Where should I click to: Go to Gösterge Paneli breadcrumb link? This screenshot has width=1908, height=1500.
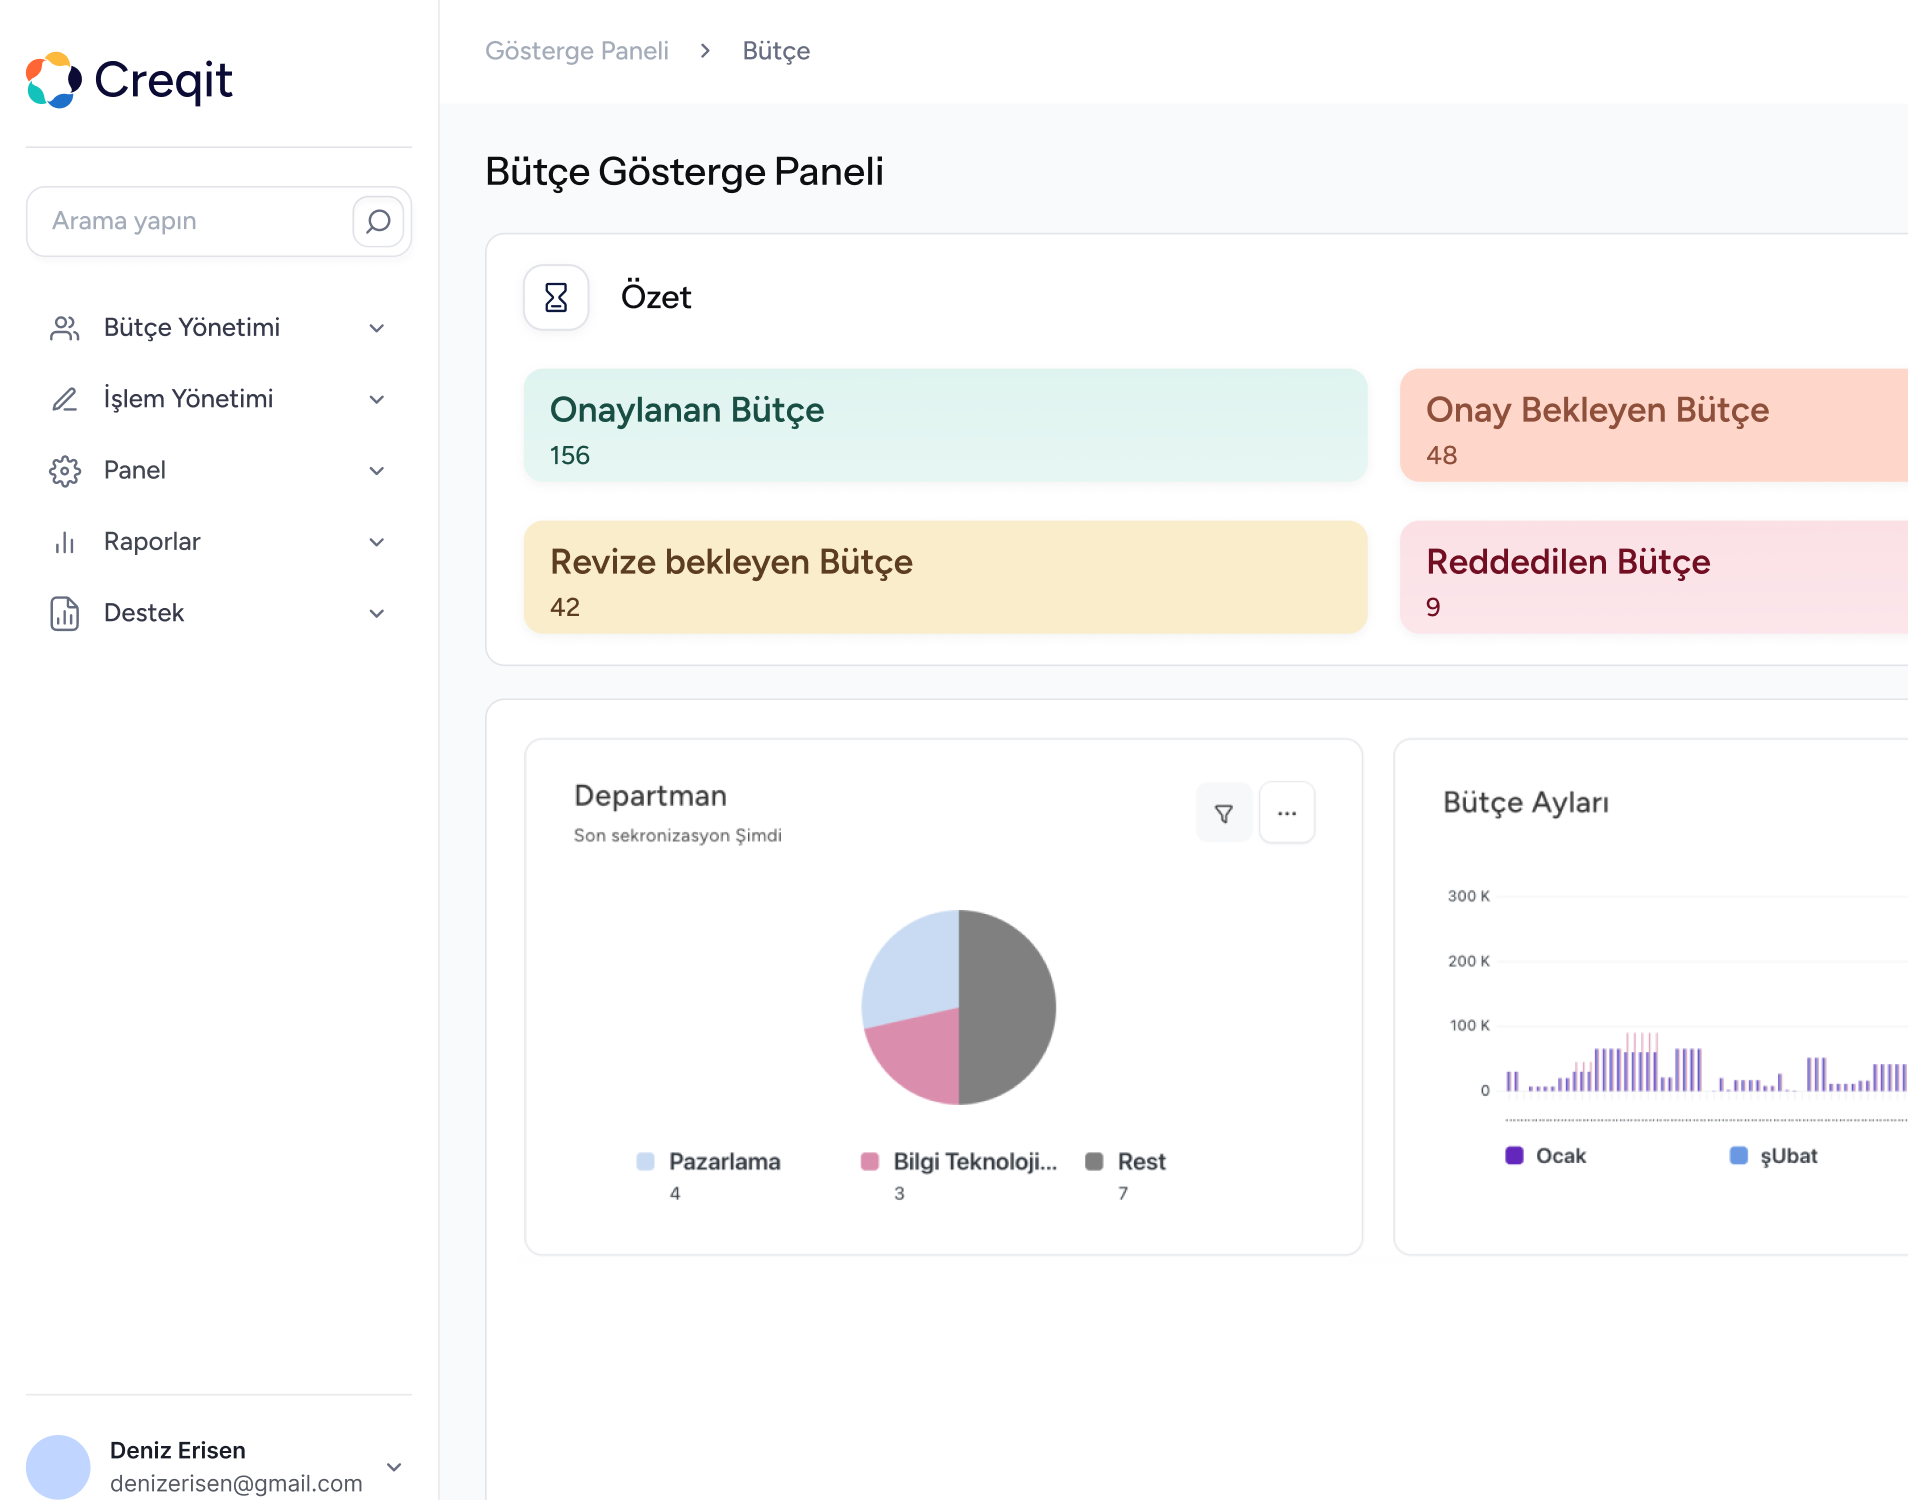coord(577,51)
